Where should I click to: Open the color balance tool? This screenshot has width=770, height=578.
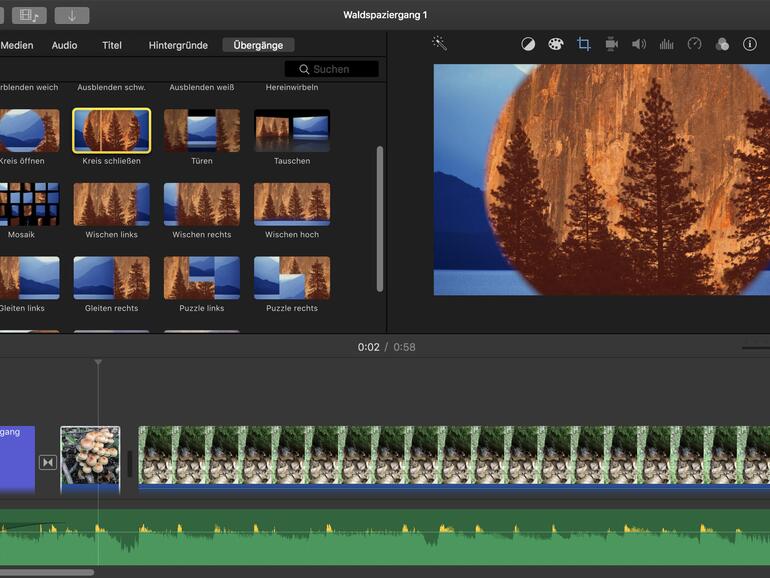click(x=528, y=44)
